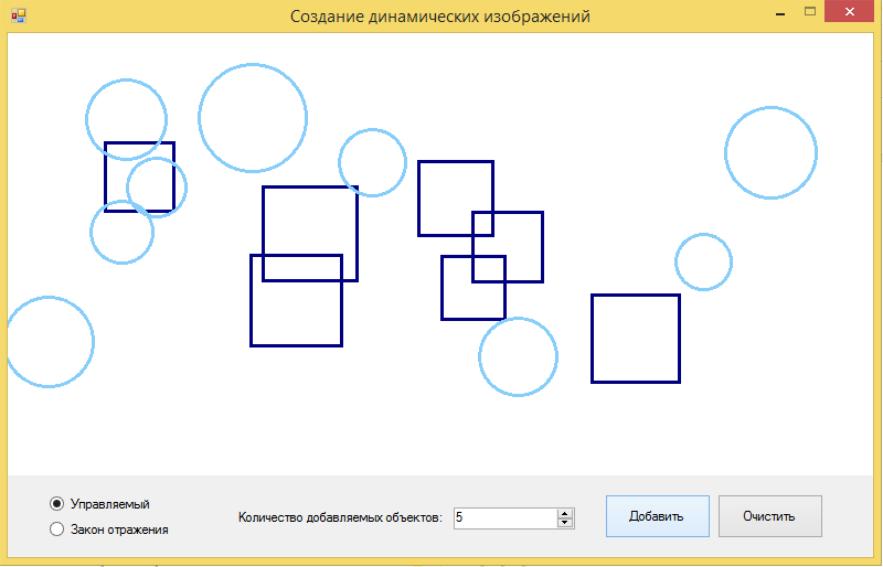Viewport: 883px width, 567px height.
Task: Close the window with red X
Action: 849,12
